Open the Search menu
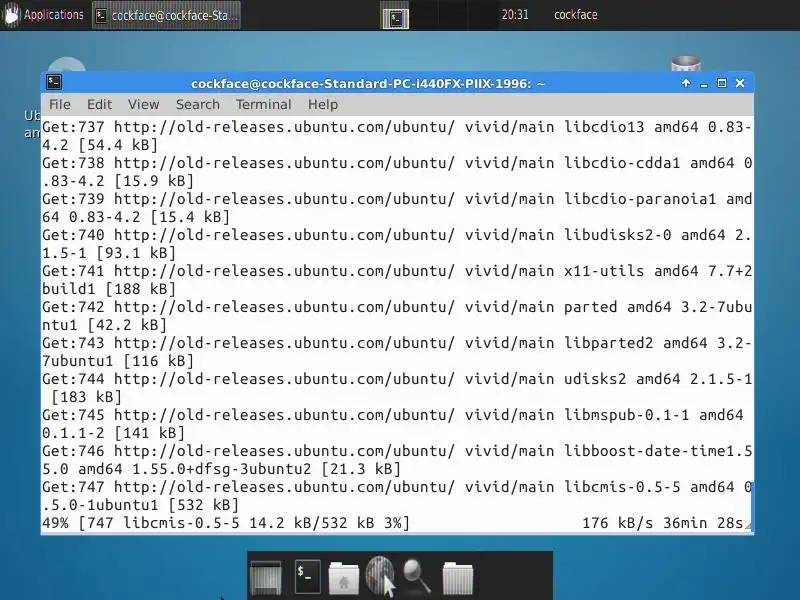This screenshot has height=600, width=800. 197,105
